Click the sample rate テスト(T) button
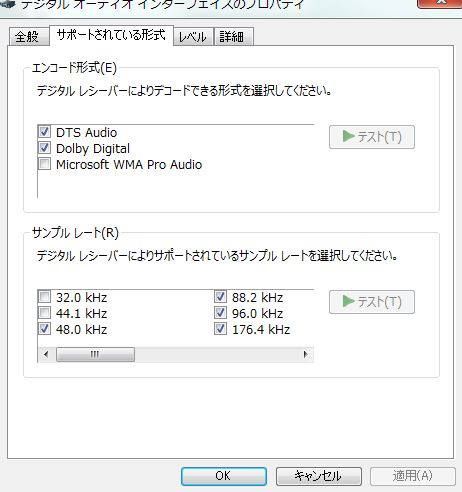Screen dimensions: 462x492 pyautogui.click(x=372, y=302)
